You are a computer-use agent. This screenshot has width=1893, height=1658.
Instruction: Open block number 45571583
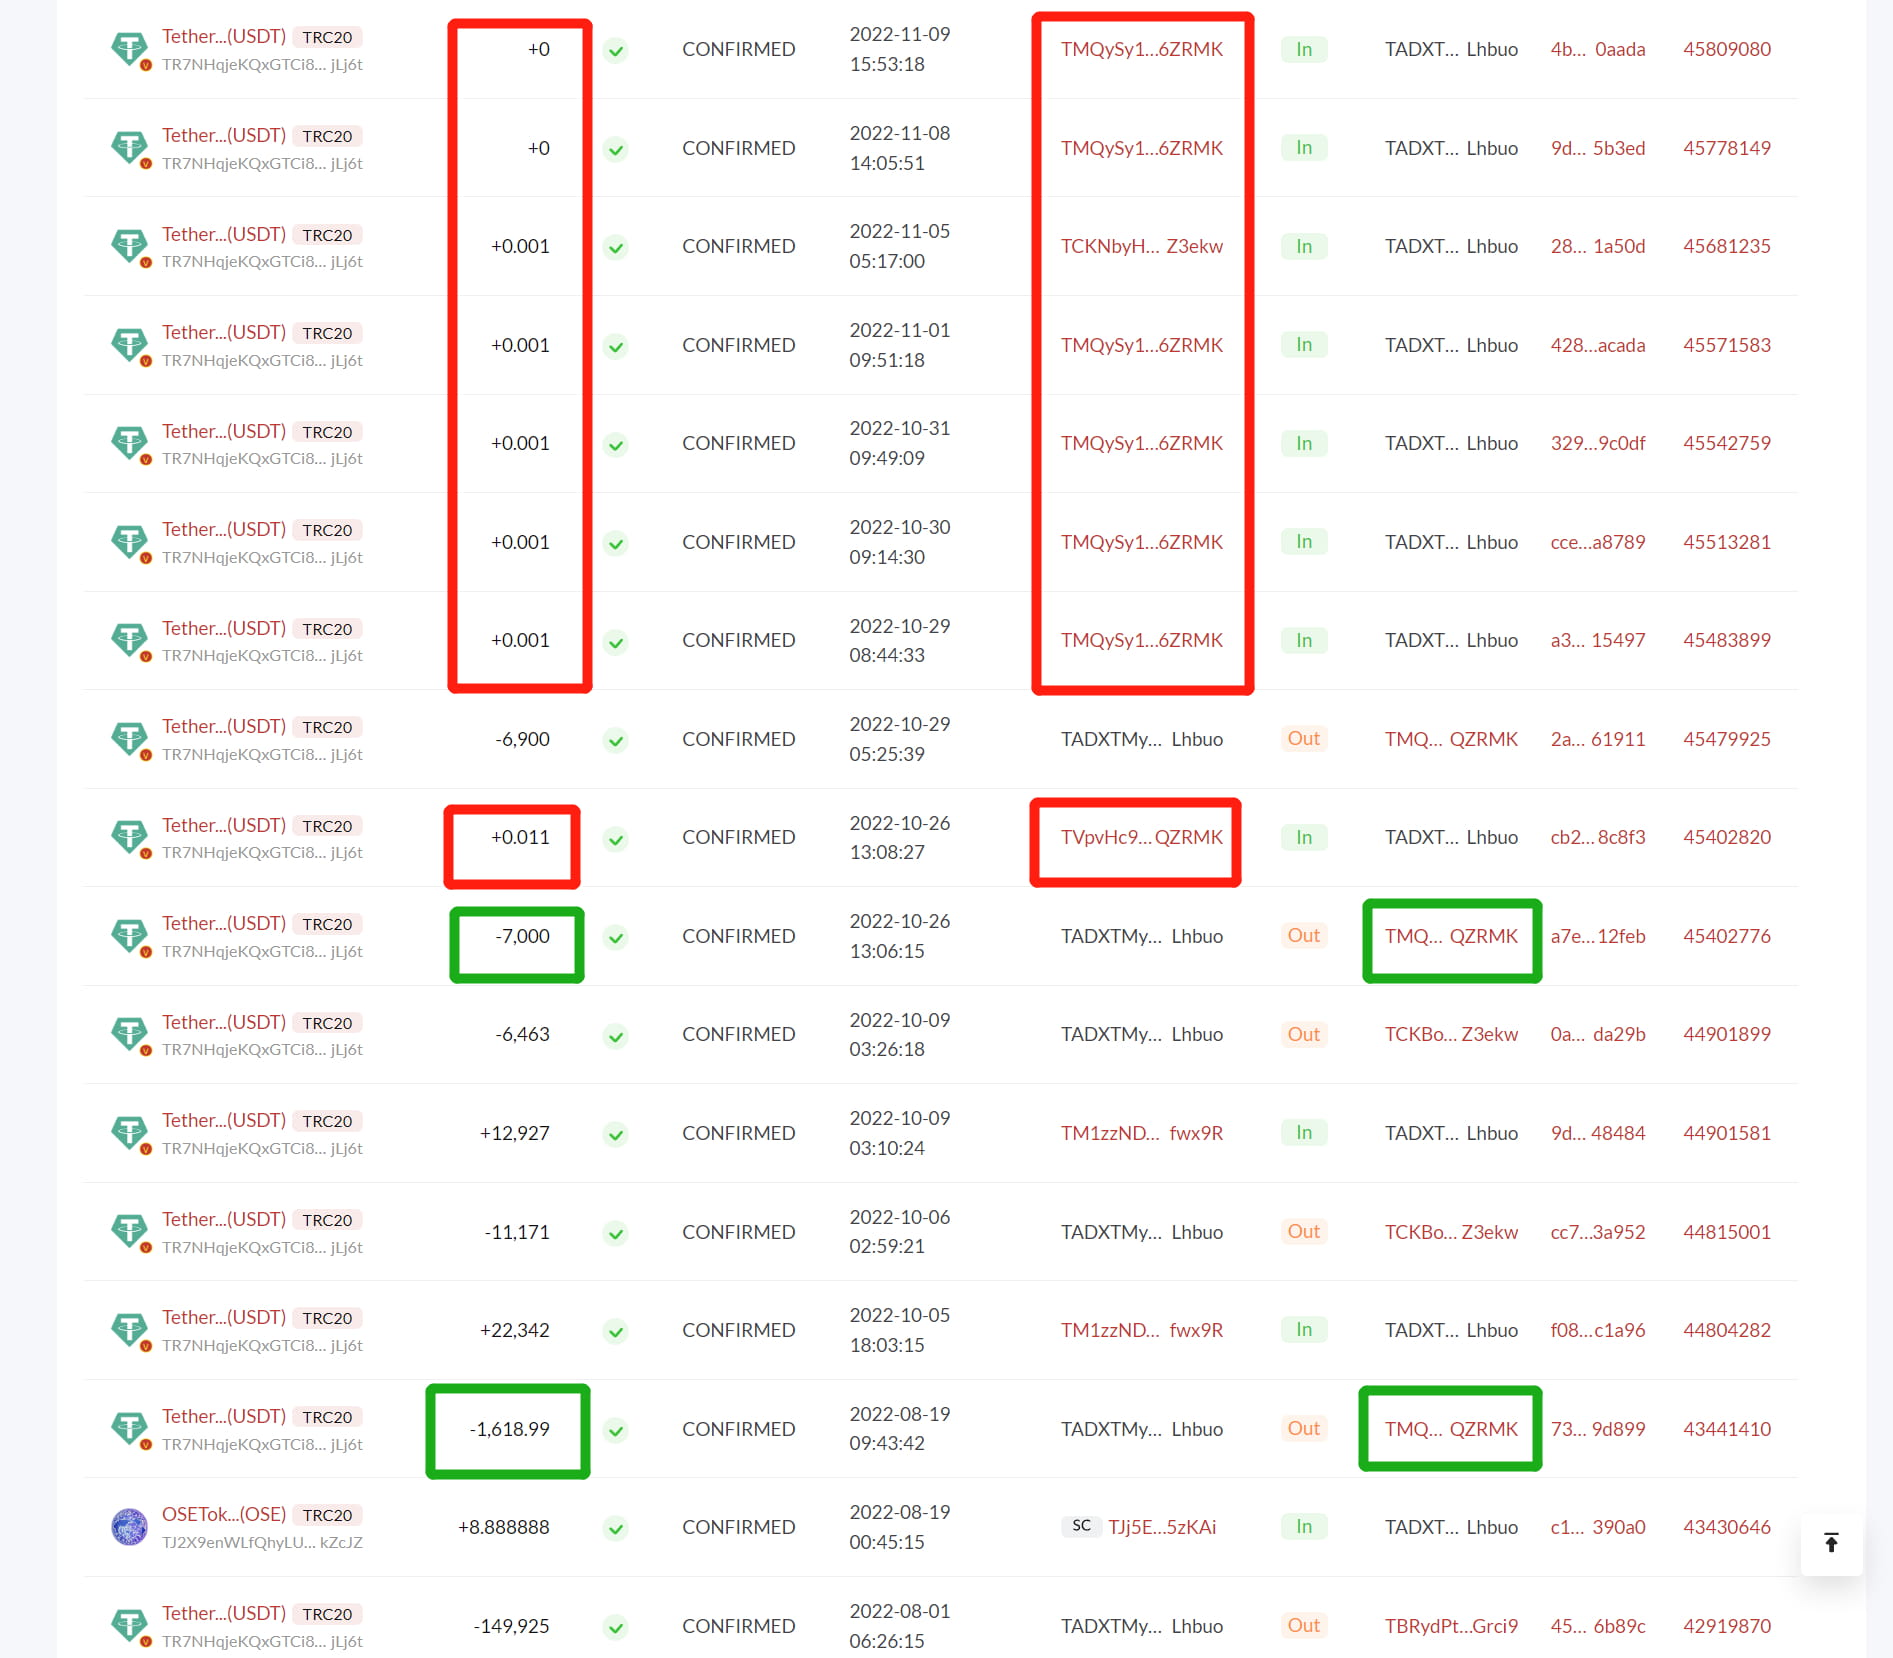[1726, 345]
